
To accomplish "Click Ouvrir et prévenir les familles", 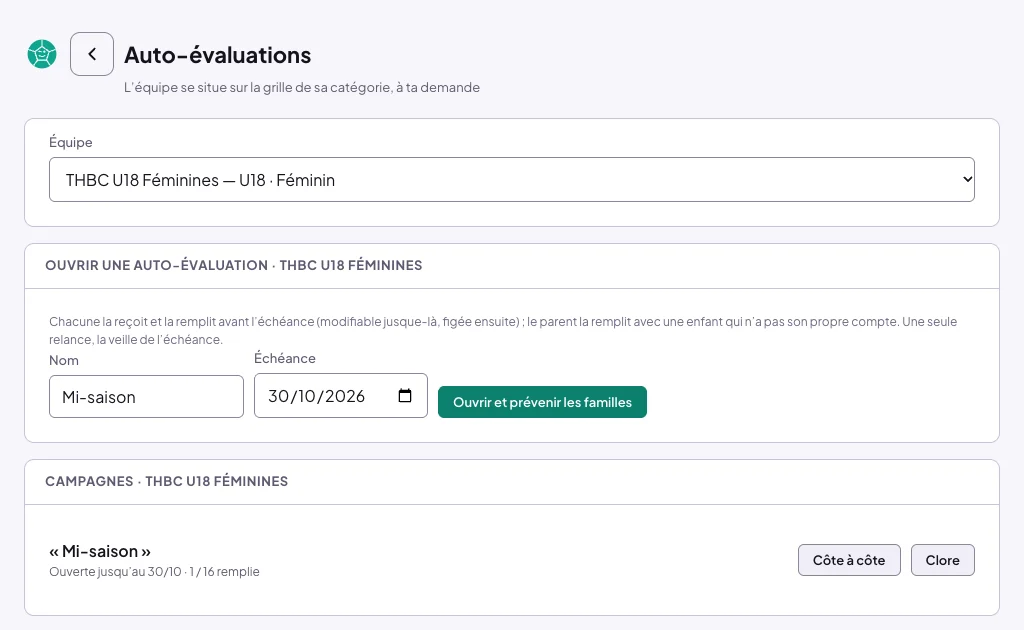I will (x=542, y=402).
